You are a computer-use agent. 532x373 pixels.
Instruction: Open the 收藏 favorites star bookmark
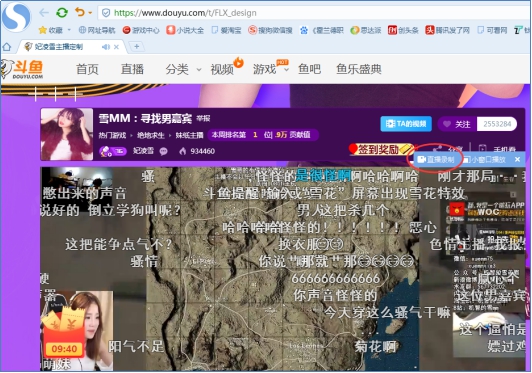pos(51,30)
